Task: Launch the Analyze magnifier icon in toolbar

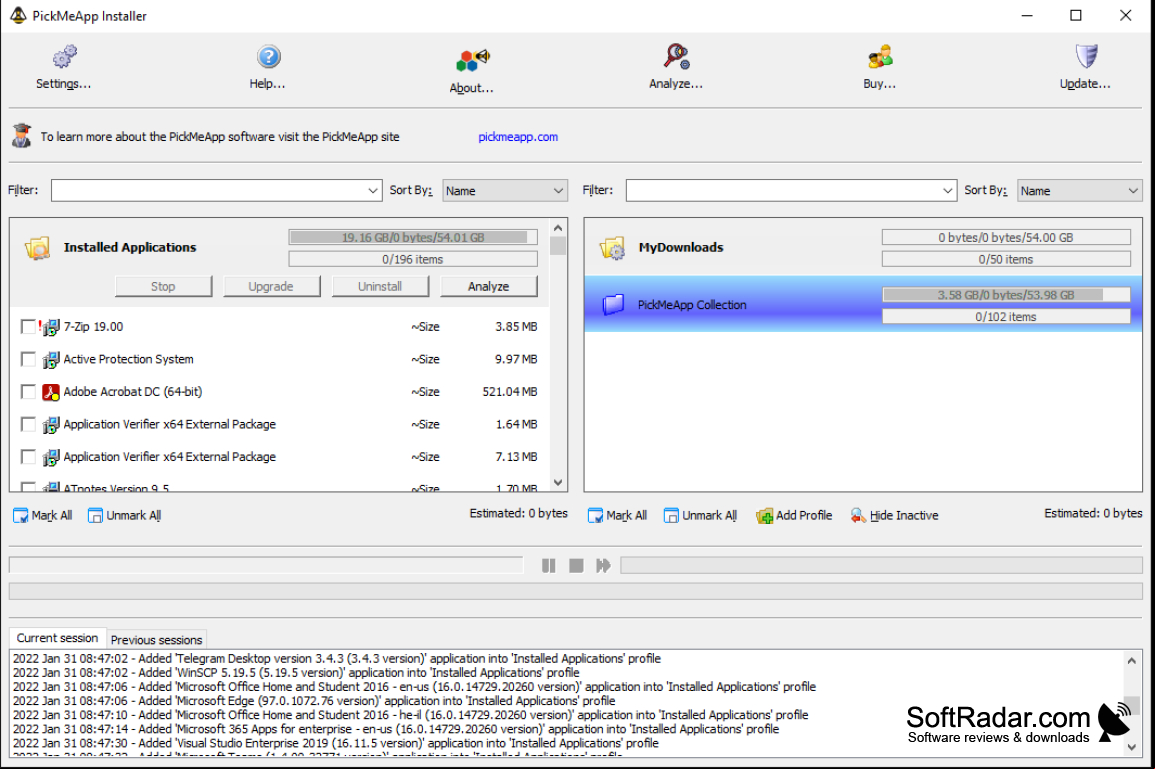Action: click(x=675, y=57)
